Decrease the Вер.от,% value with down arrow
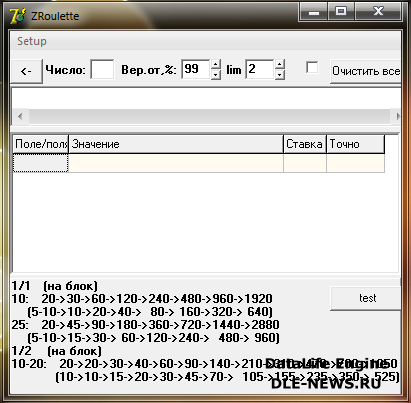The width and height of the screenshot is (411, 403). tap(216, 74)
